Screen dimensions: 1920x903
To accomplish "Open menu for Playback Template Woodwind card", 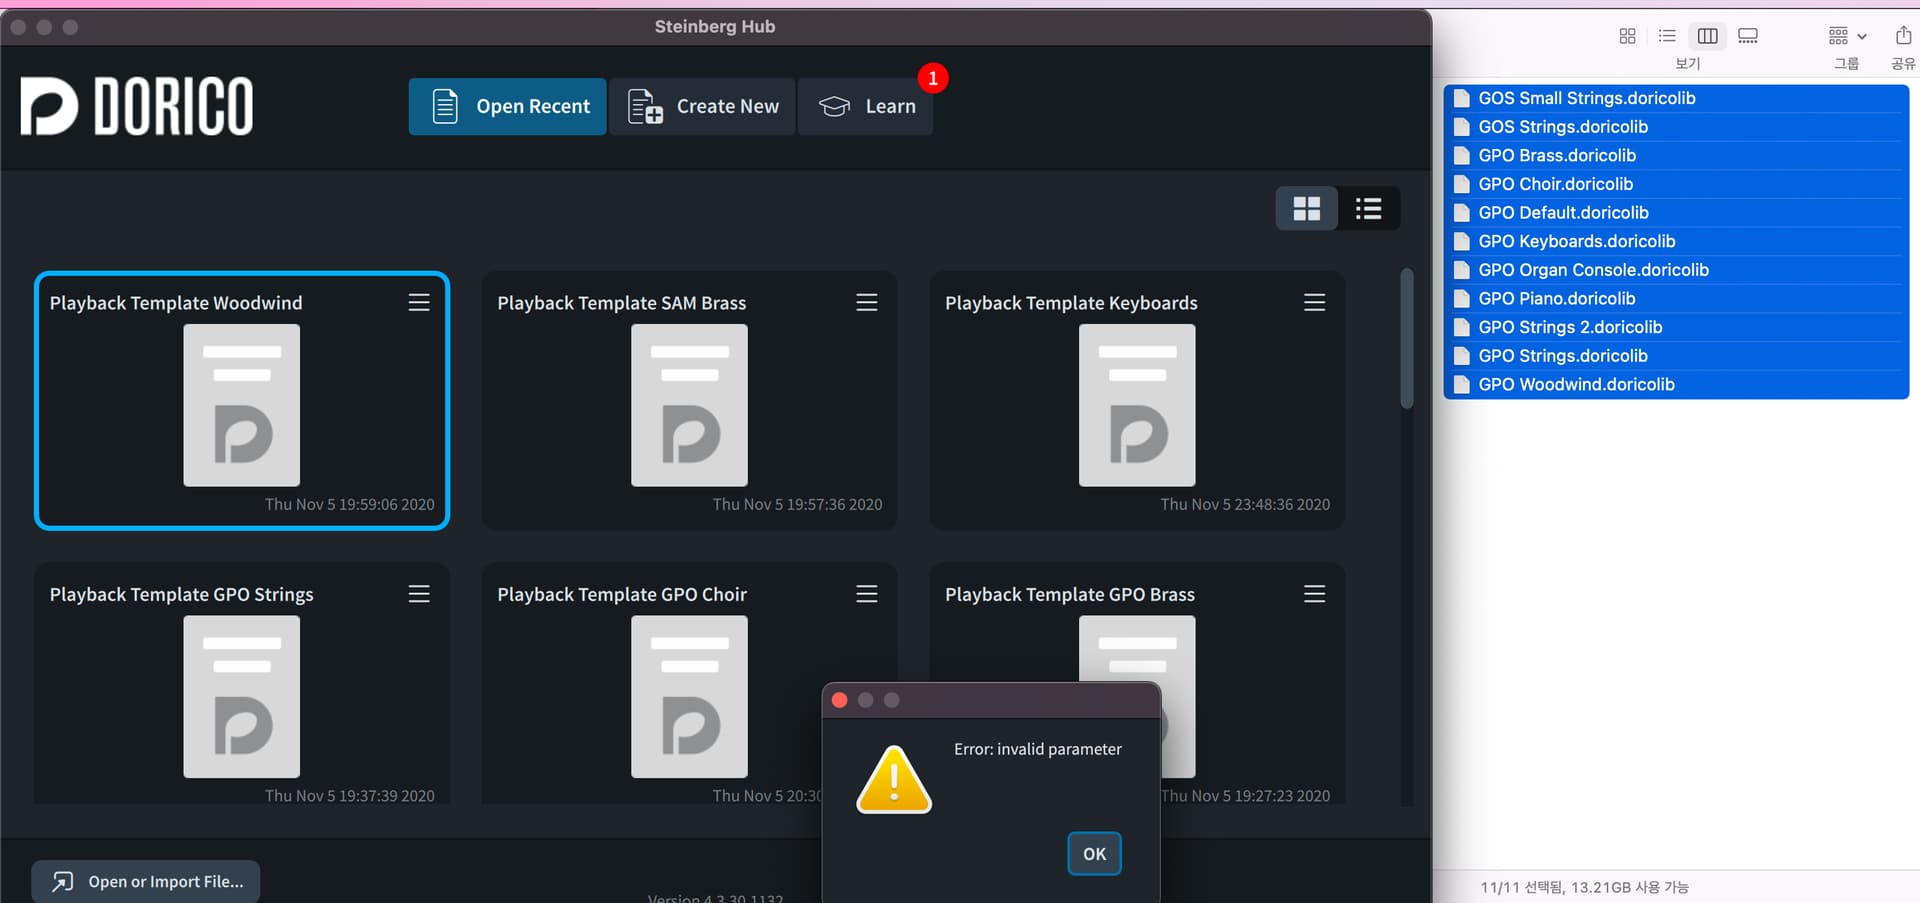I will point(419,302).
